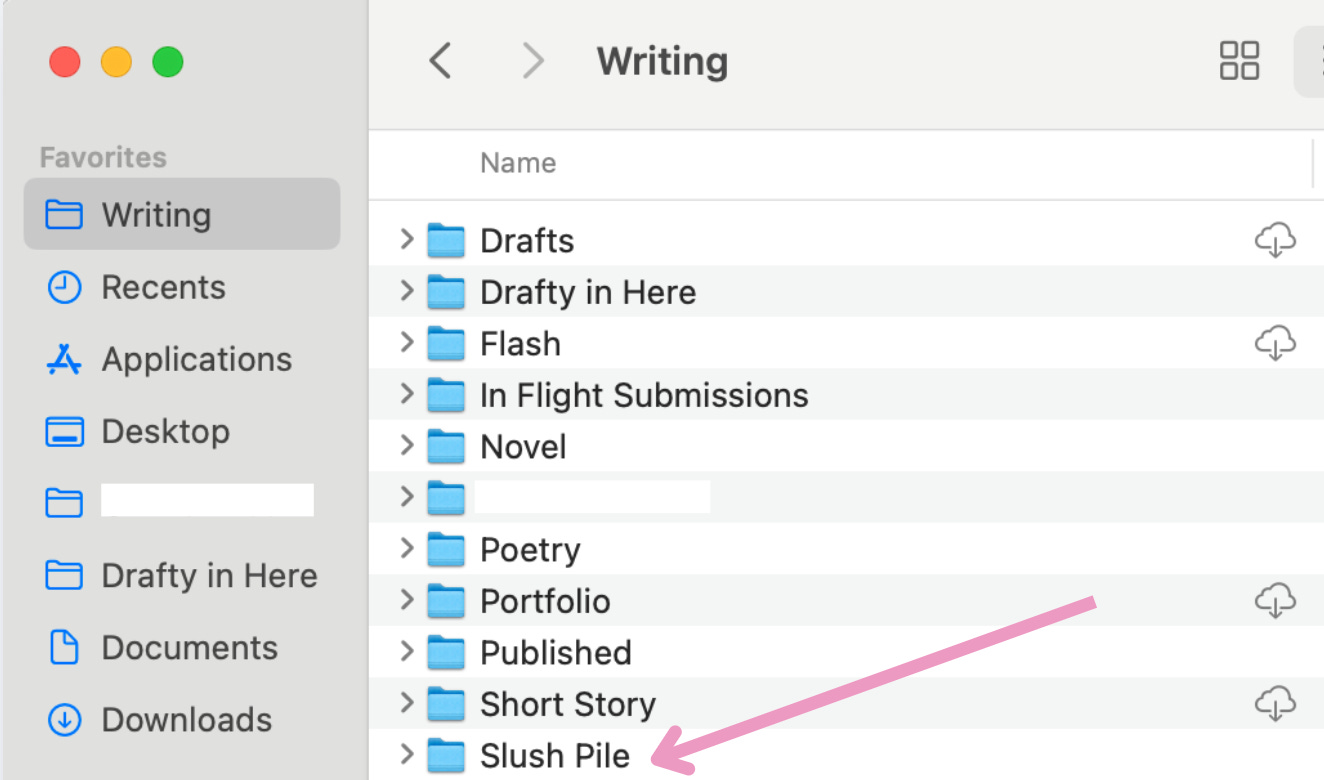Viewport: 1324px width, 780px height.
Task: Download Portfolio folder from iCloud
Action: coord(1275,600)
